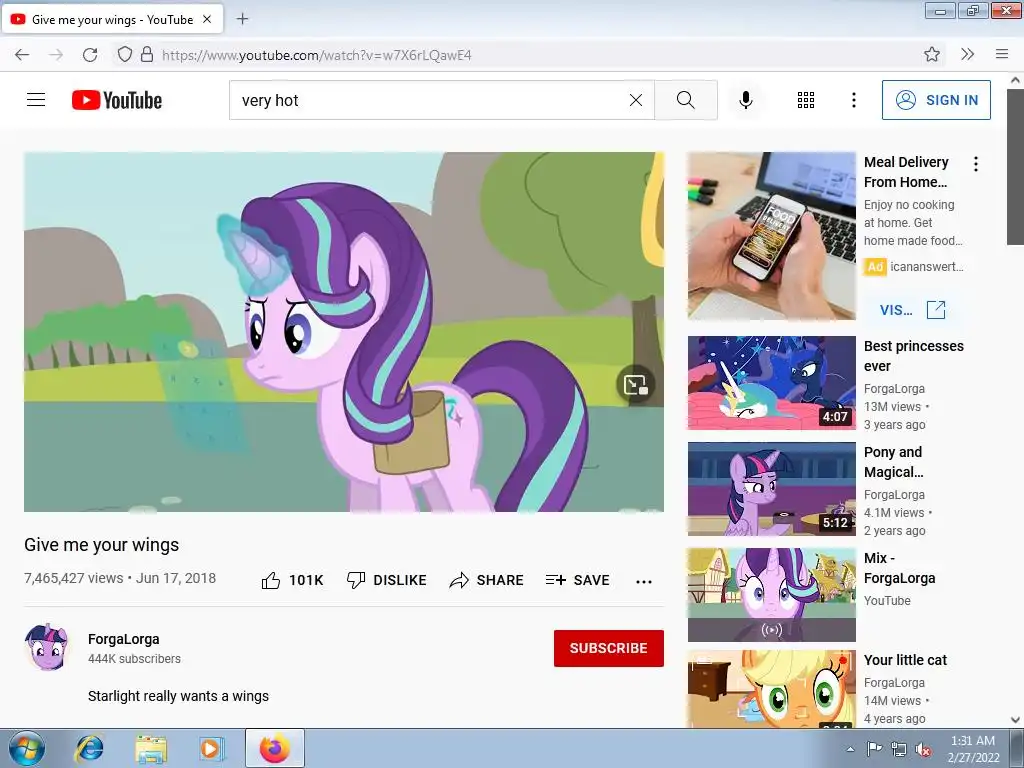
Task: Open the YouTube guide hamburger menu
Action: coord(36,100)
